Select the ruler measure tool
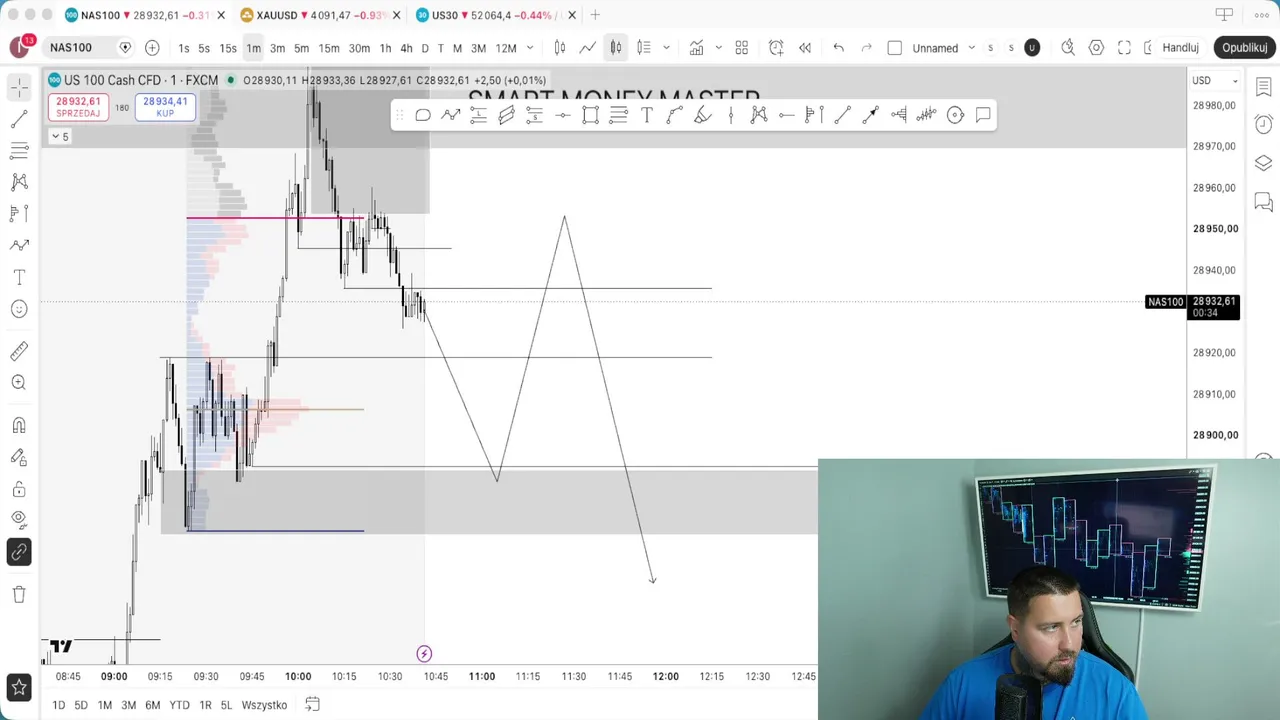The image size is (1280, 720). click(19, 351)
